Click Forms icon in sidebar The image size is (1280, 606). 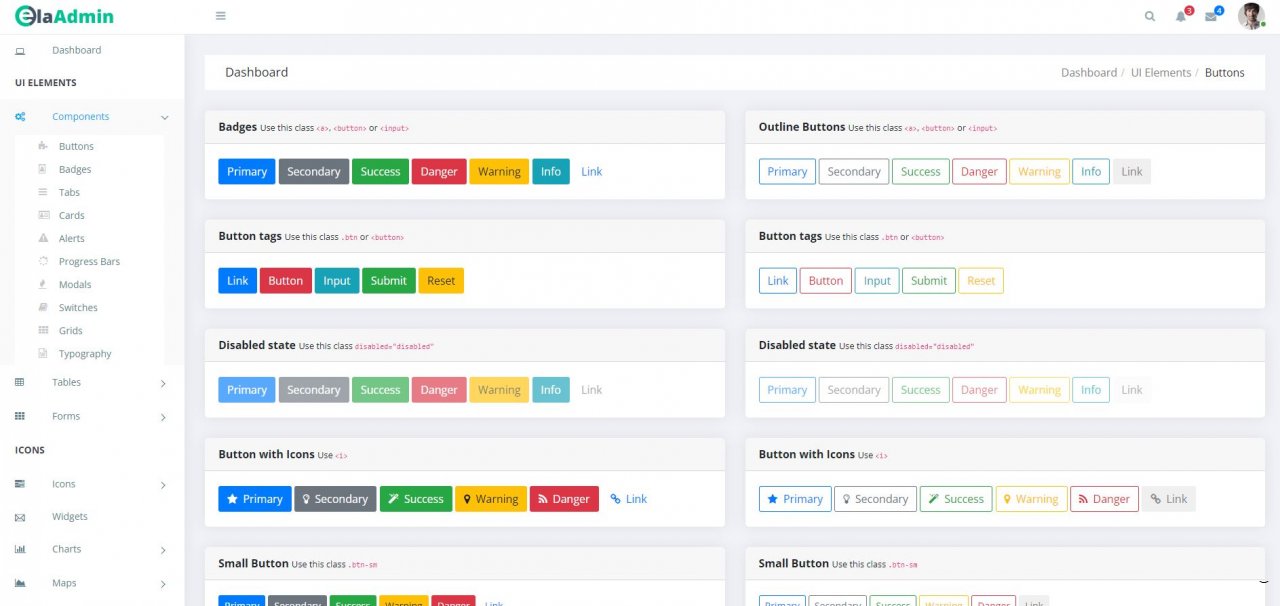pyautogui.click(x=20, y=416)
